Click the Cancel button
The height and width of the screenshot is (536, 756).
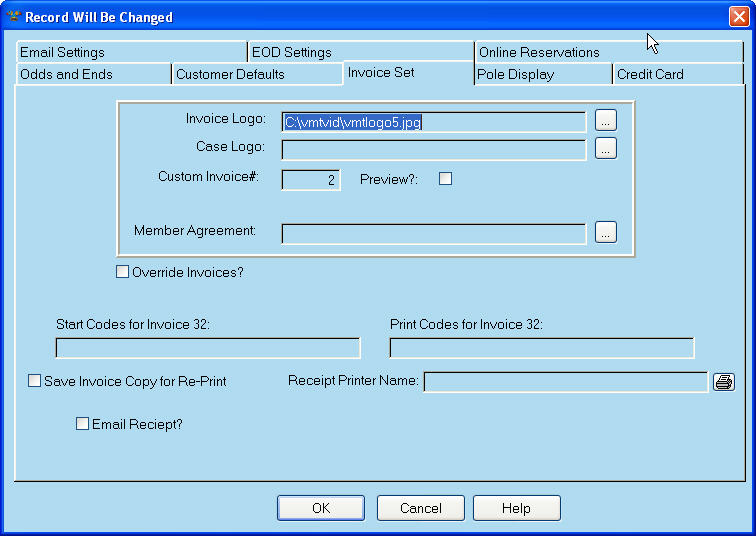(421, 508)
